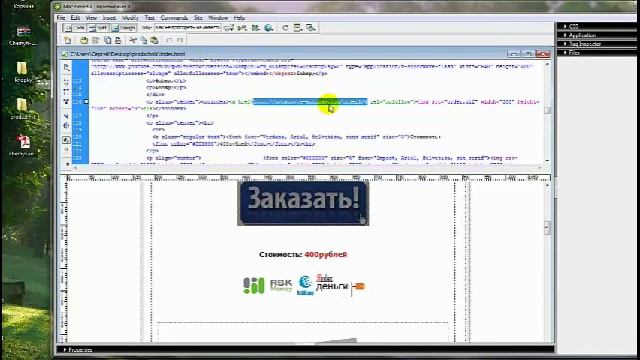Switch to Code view
The height and width of the screenshot is (360, 640).
76,28
